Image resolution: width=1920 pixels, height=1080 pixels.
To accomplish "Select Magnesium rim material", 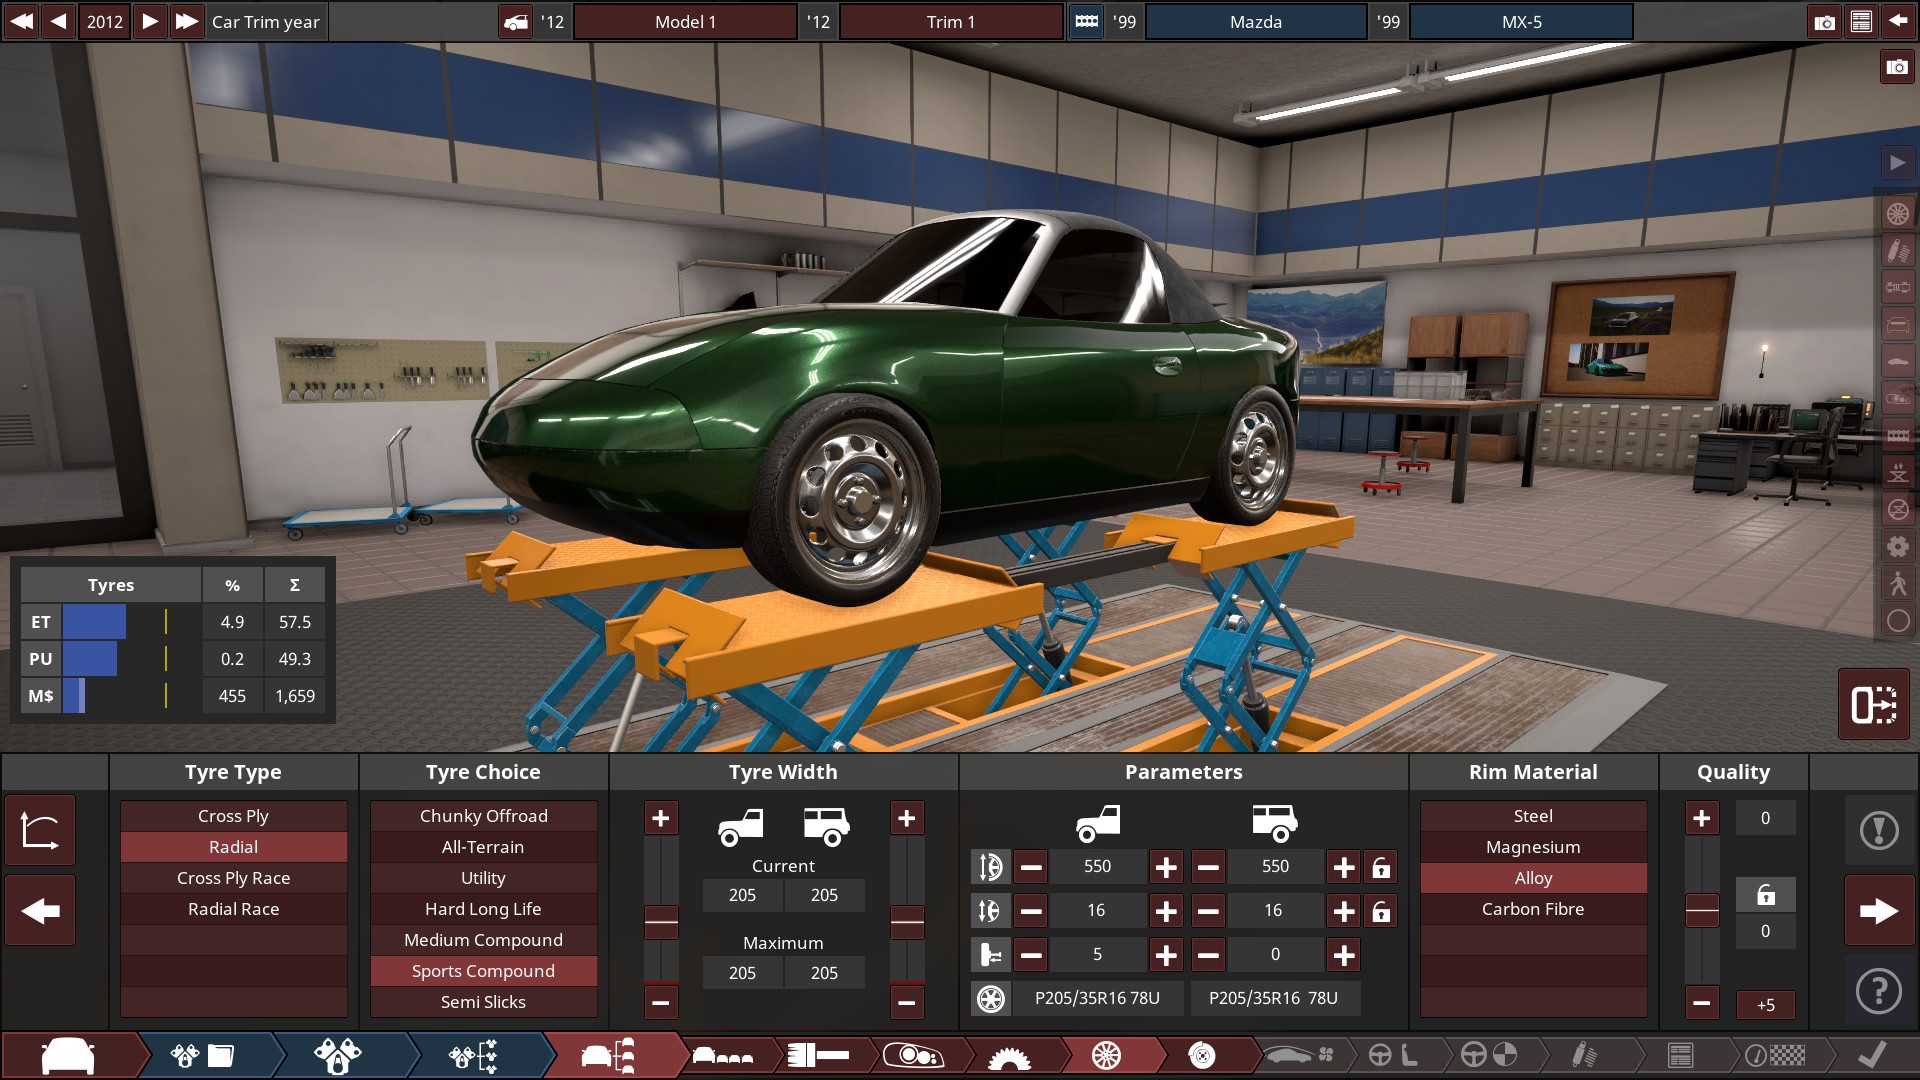I will 1533,847.
